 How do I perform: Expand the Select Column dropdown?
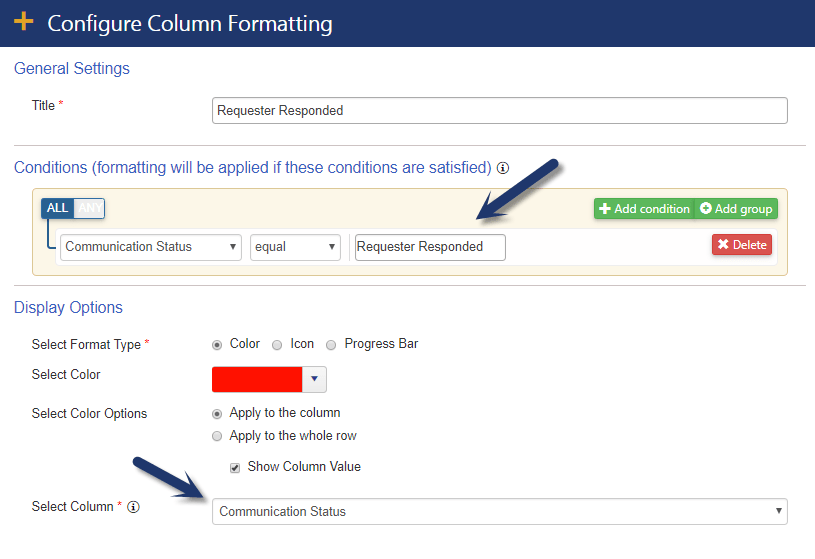499,512
